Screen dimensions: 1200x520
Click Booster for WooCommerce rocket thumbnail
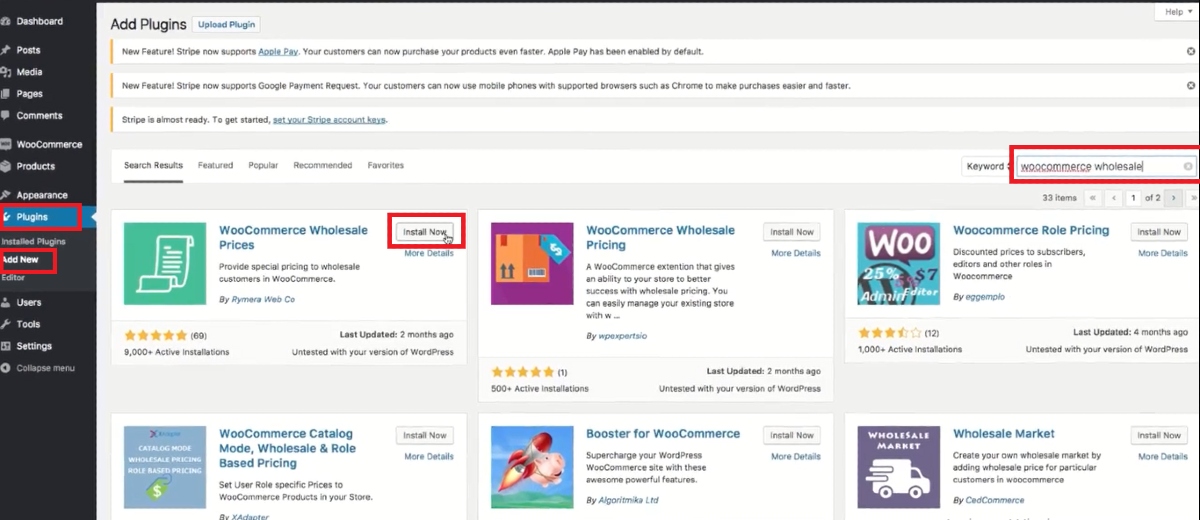tap(532, 467)
